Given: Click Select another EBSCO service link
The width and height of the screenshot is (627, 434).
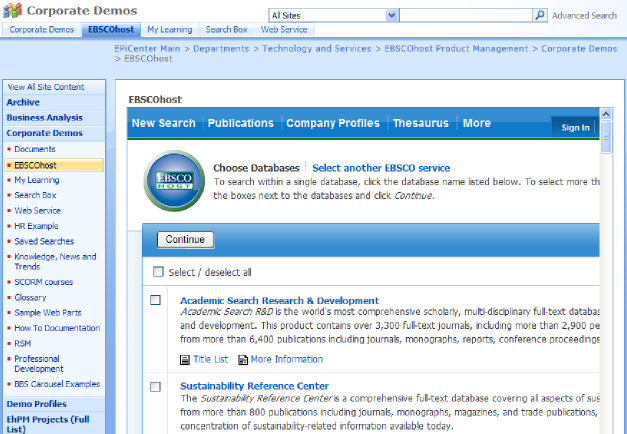Looking at the screenshot, I should pyautogui.click(x=381, y=168).
